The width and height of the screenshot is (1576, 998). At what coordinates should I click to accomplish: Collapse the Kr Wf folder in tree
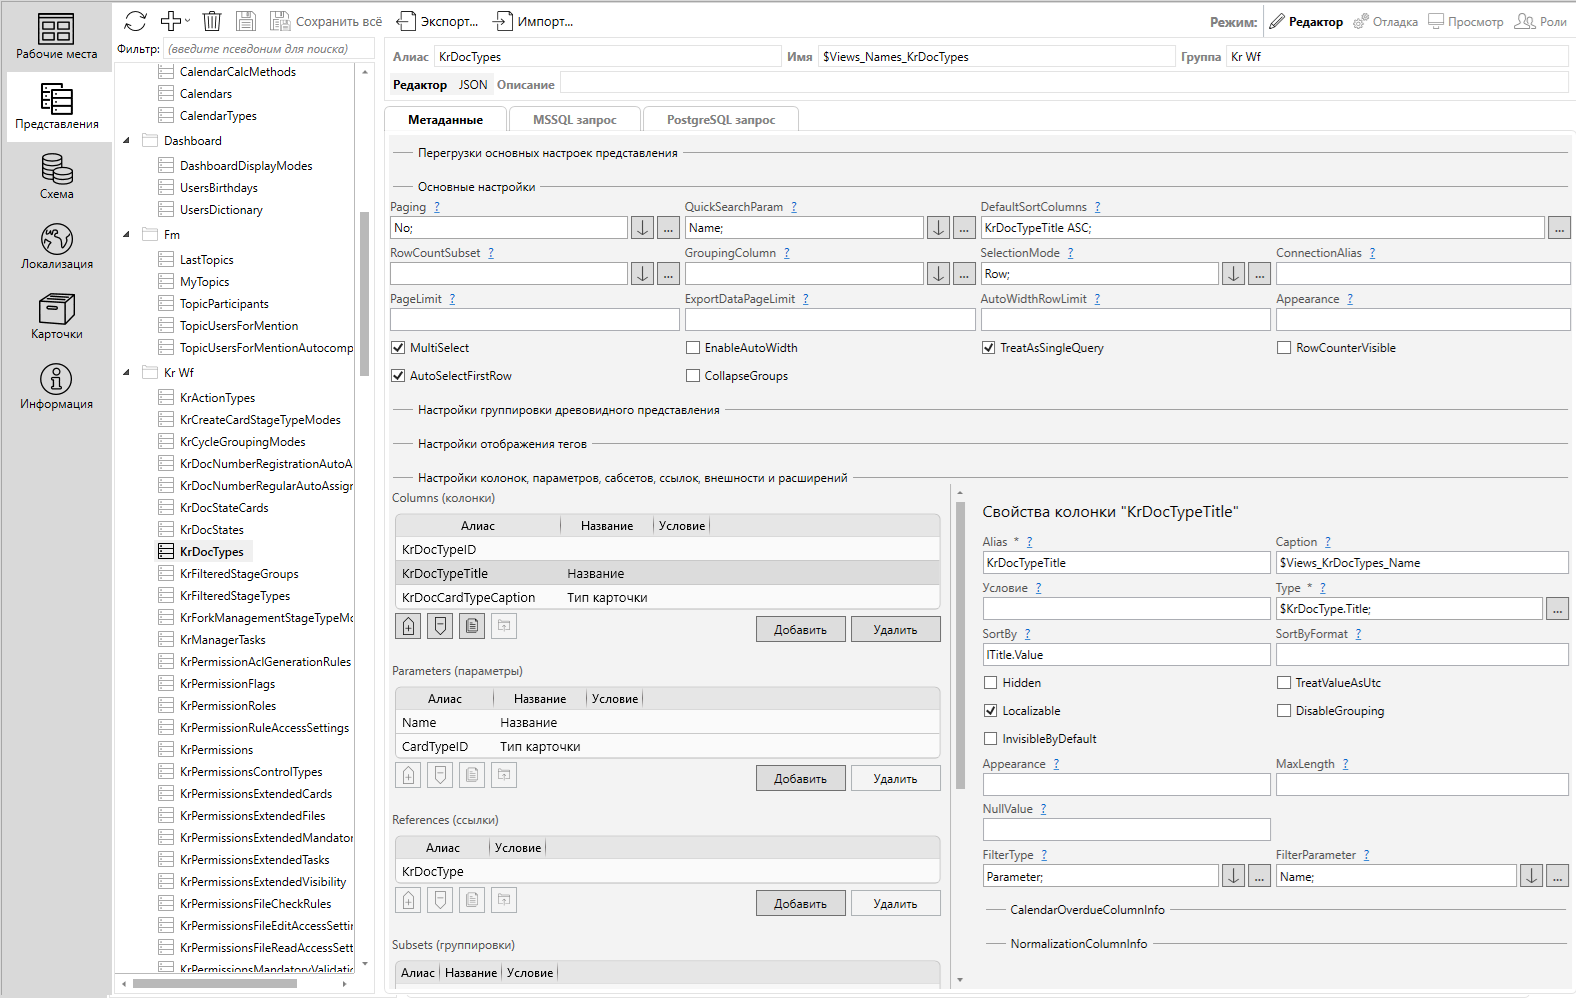point(127,373)
